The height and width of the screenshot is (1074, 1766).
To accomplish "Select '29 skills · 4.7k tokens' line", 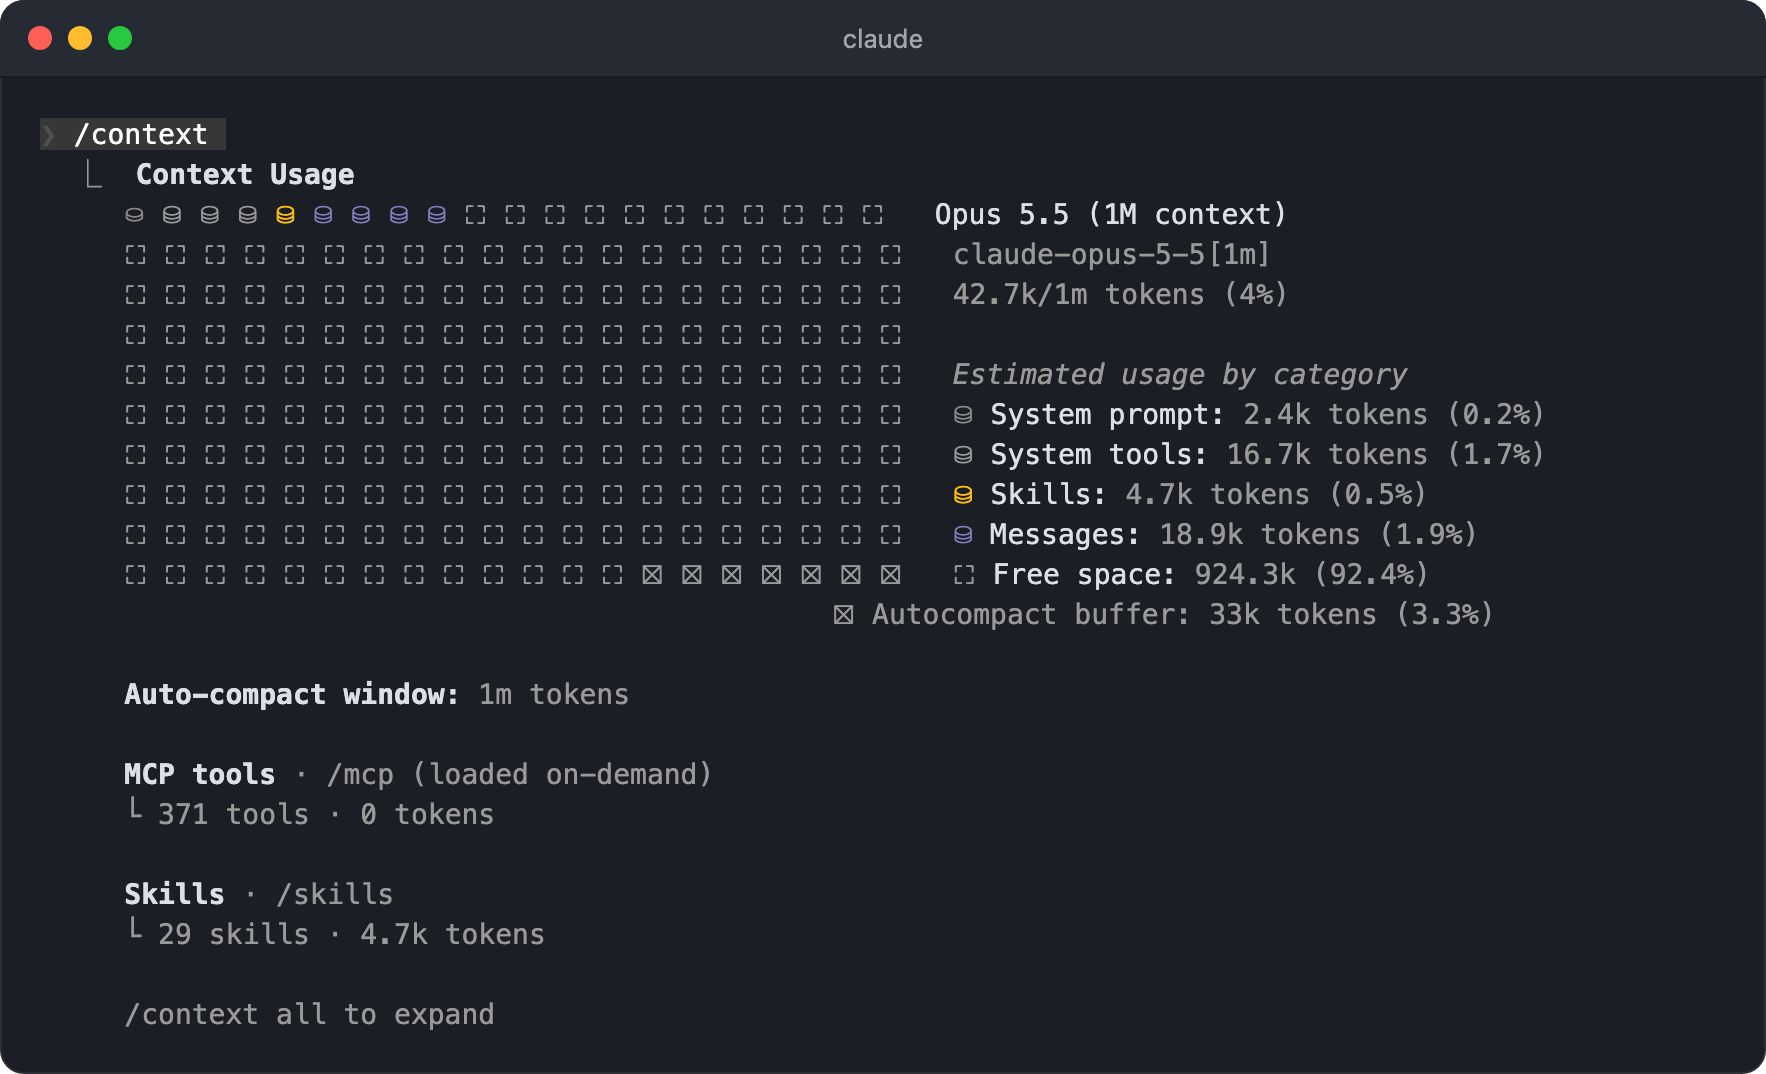I will tap(336, 934).
